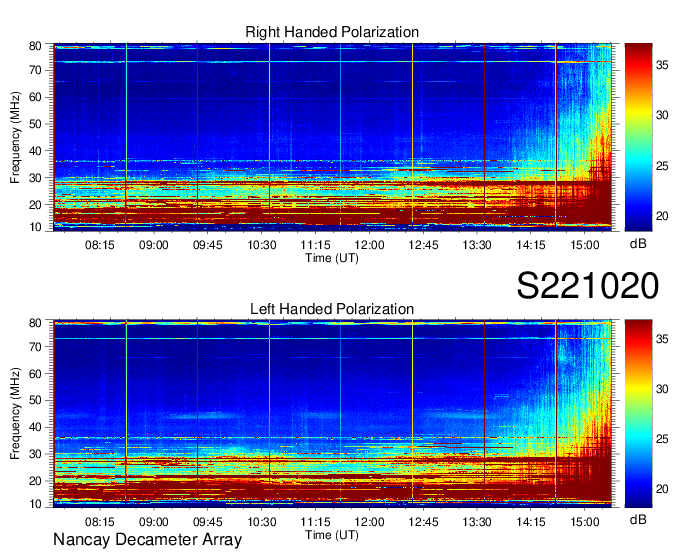The image size is (680, 552).
Task: Click "Time (UT)" label under Left Handed plot
Action: click(x=332, y=535)
